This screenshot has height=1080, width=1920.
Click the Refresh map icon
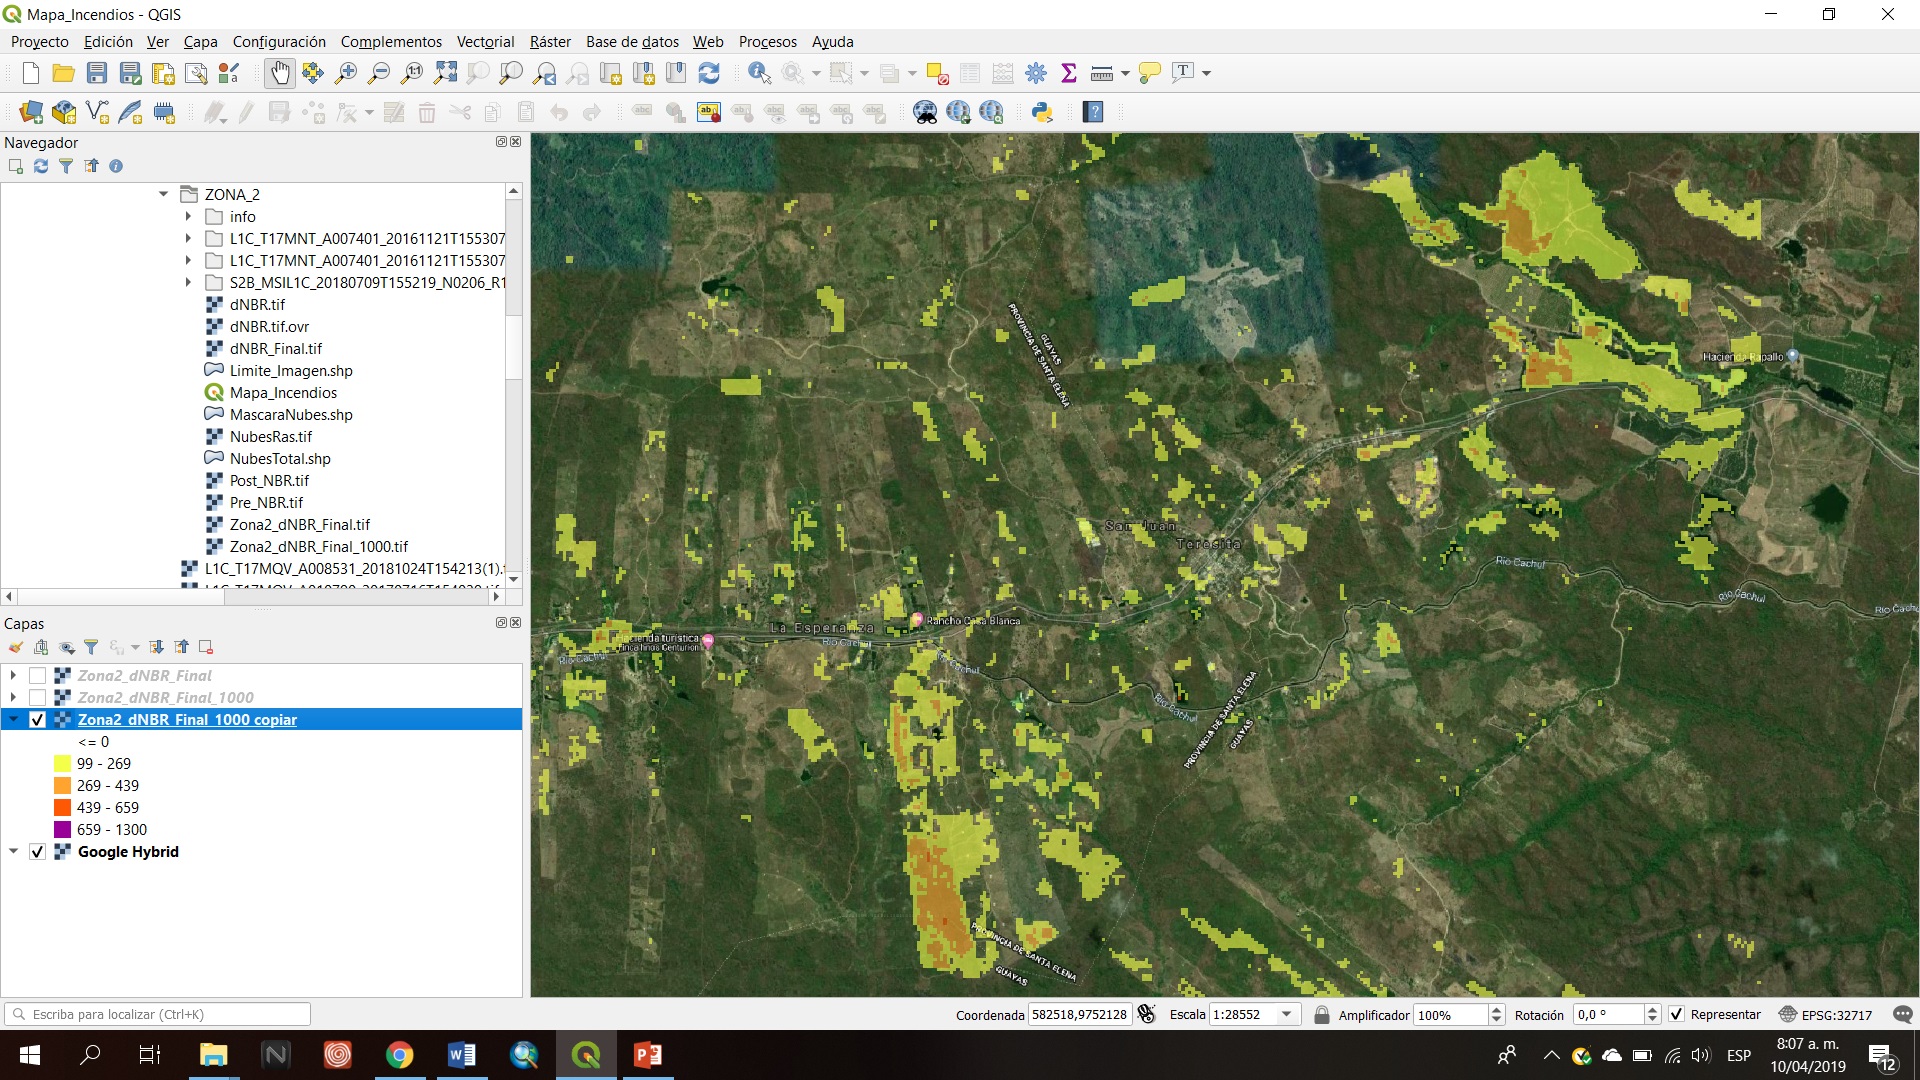tap(709, 73)
